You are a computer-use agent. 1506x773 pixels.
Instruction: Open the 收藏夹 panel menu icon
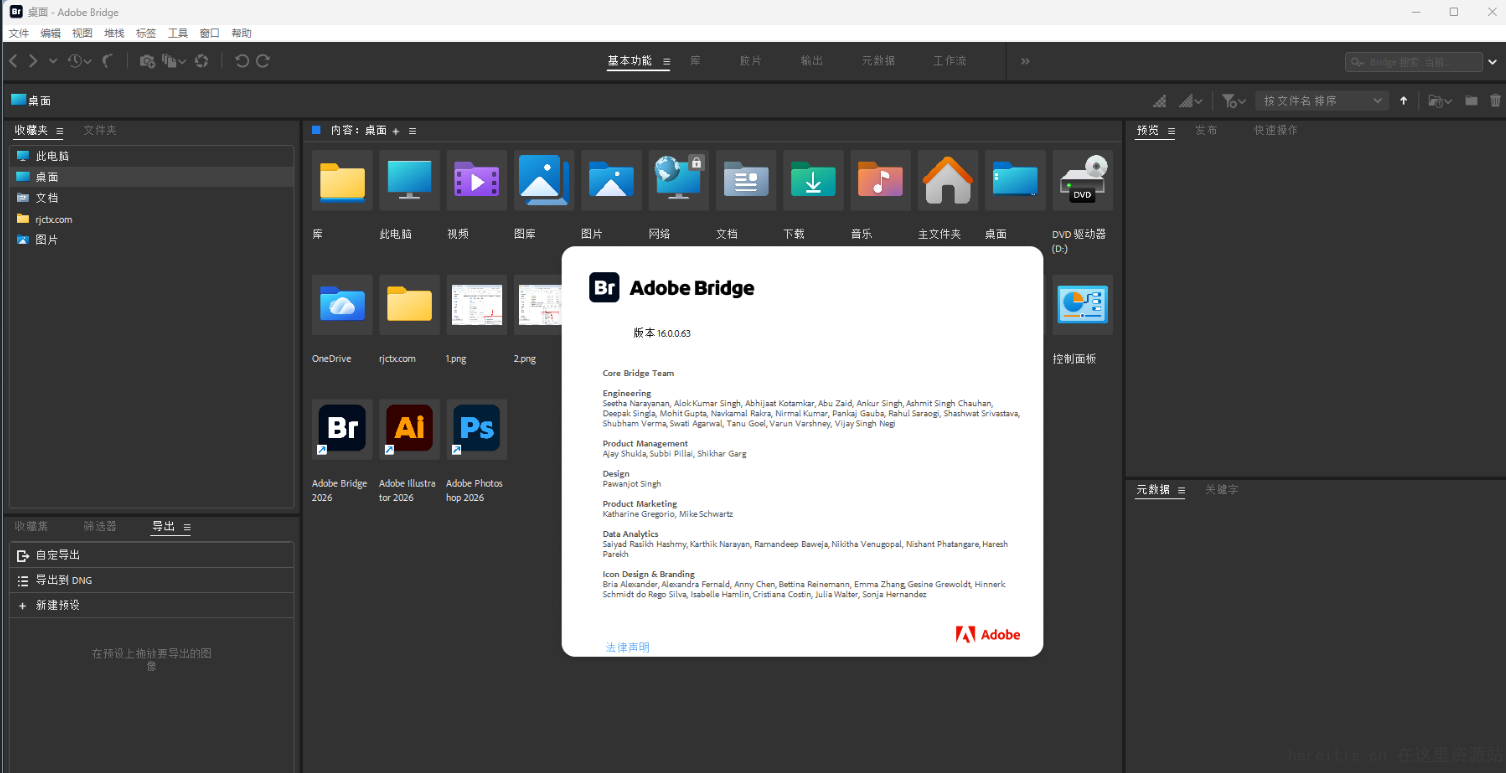pyautogui.click(x=60, y=131)
